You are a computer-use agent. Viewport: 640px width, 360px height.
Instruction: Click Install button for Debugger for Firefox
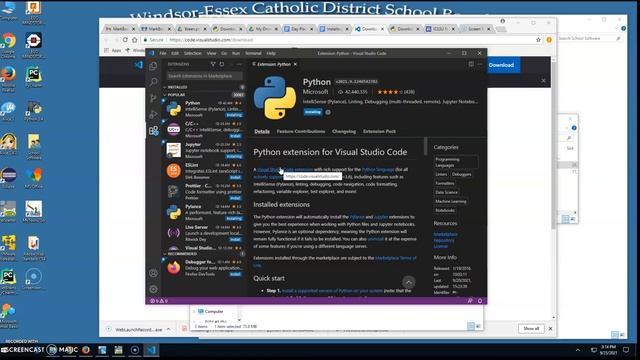point(236,274)
